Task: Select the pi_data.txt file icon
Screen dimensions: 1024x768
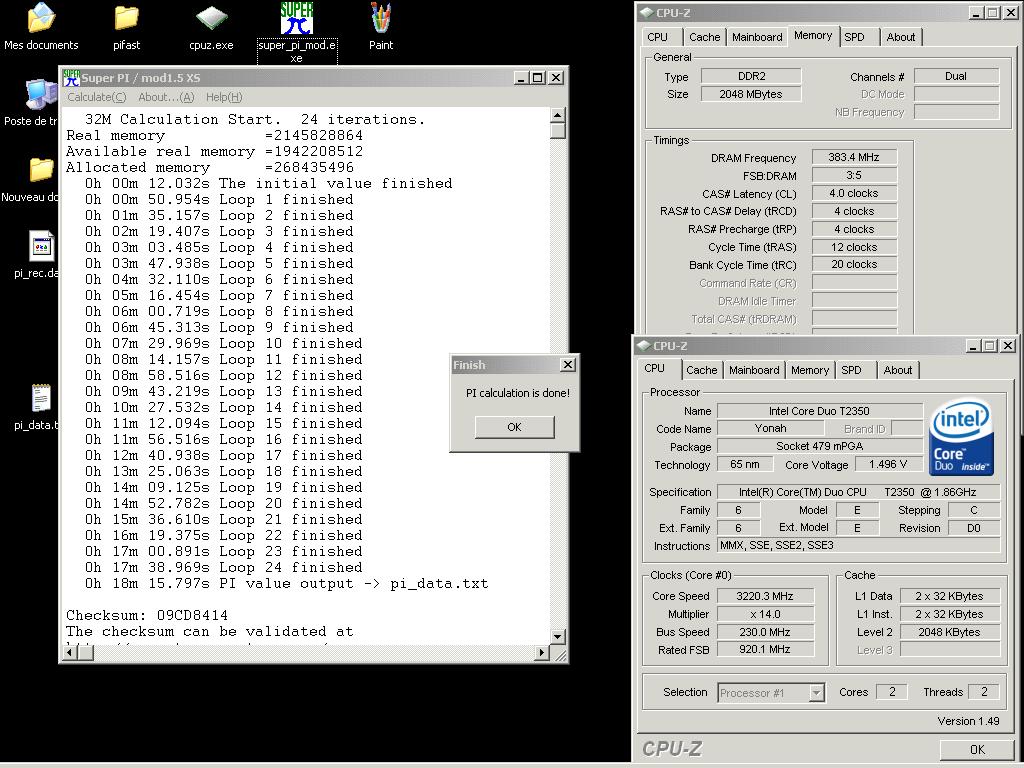Action: coord(41,398)
